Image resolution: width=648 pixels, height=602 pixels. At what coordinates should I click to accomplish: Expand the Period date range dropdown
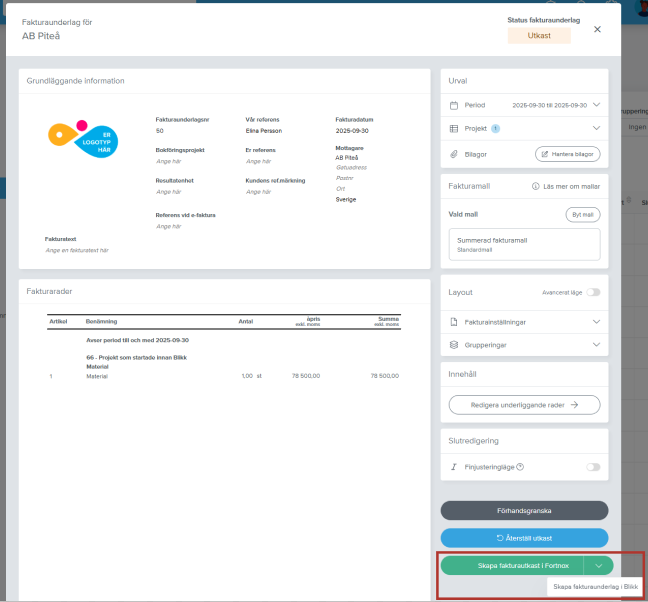pyautogui.click(x=597, y=104)
